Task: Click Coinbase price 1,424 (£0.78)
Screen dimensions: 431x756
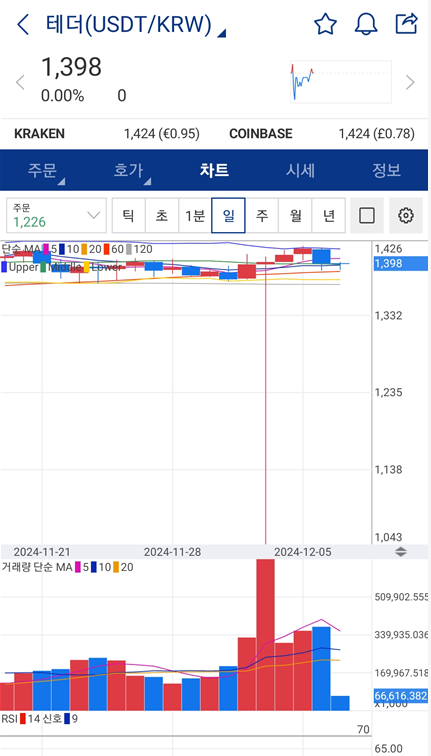Action: (x=377, y=134)
